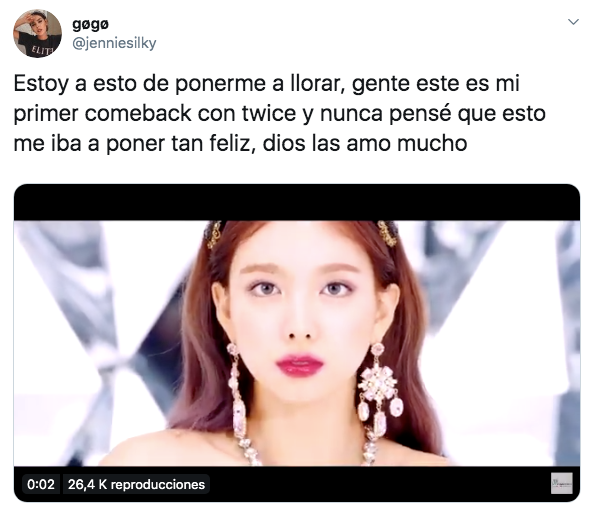Click the gold hair clip in the video
This screenshot has width=595, height=511.
click(387, 233)
